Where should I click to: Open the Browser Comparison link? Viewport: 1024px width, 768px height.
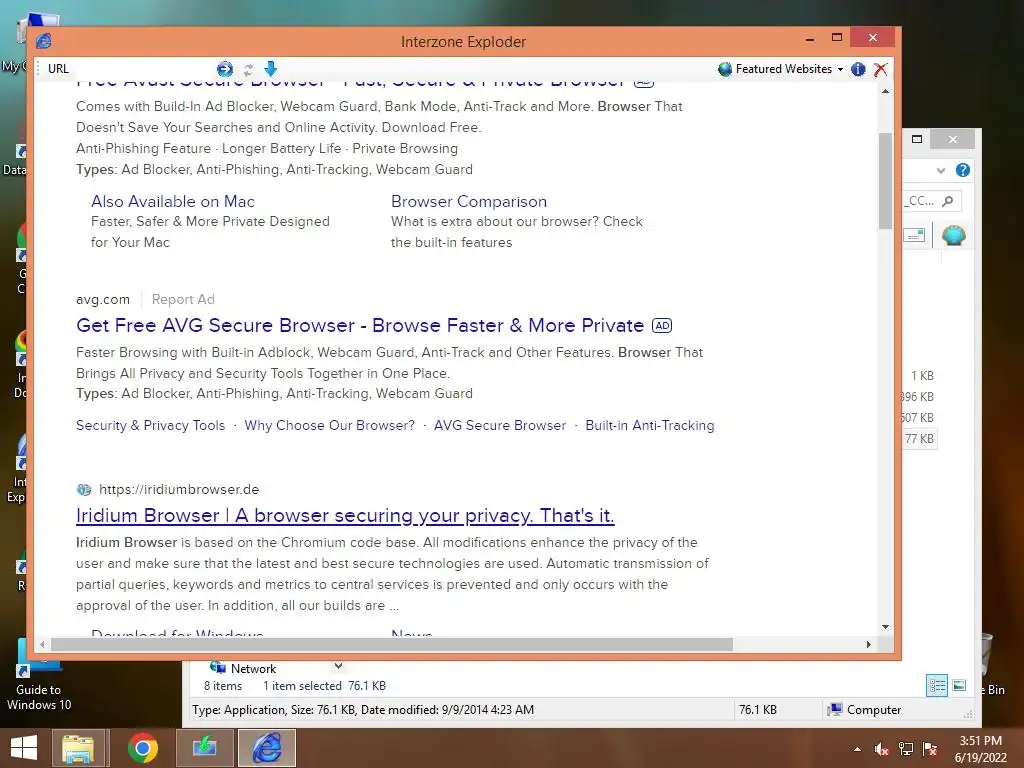click(469, 201)
